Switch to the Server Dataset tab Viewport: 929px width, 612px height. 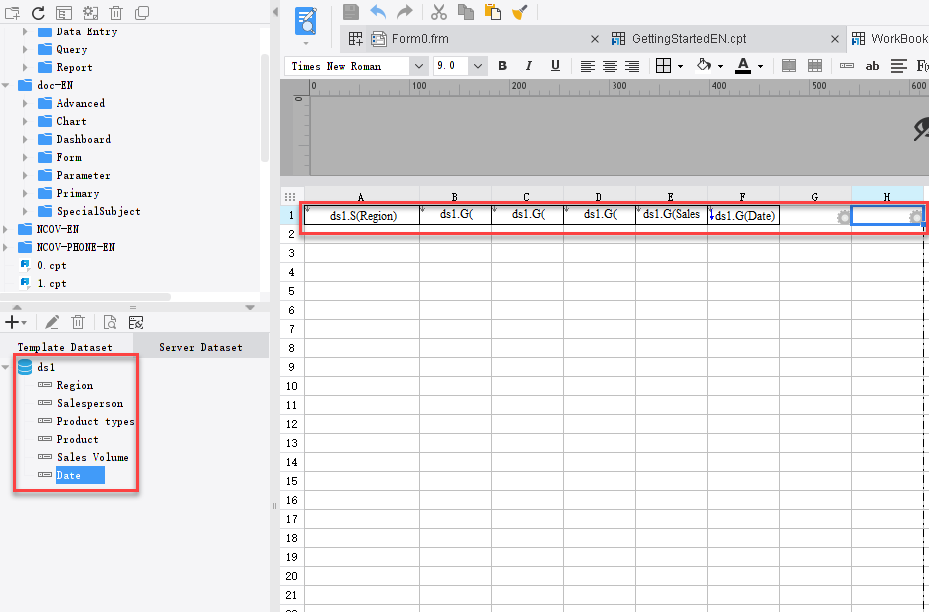200,347
